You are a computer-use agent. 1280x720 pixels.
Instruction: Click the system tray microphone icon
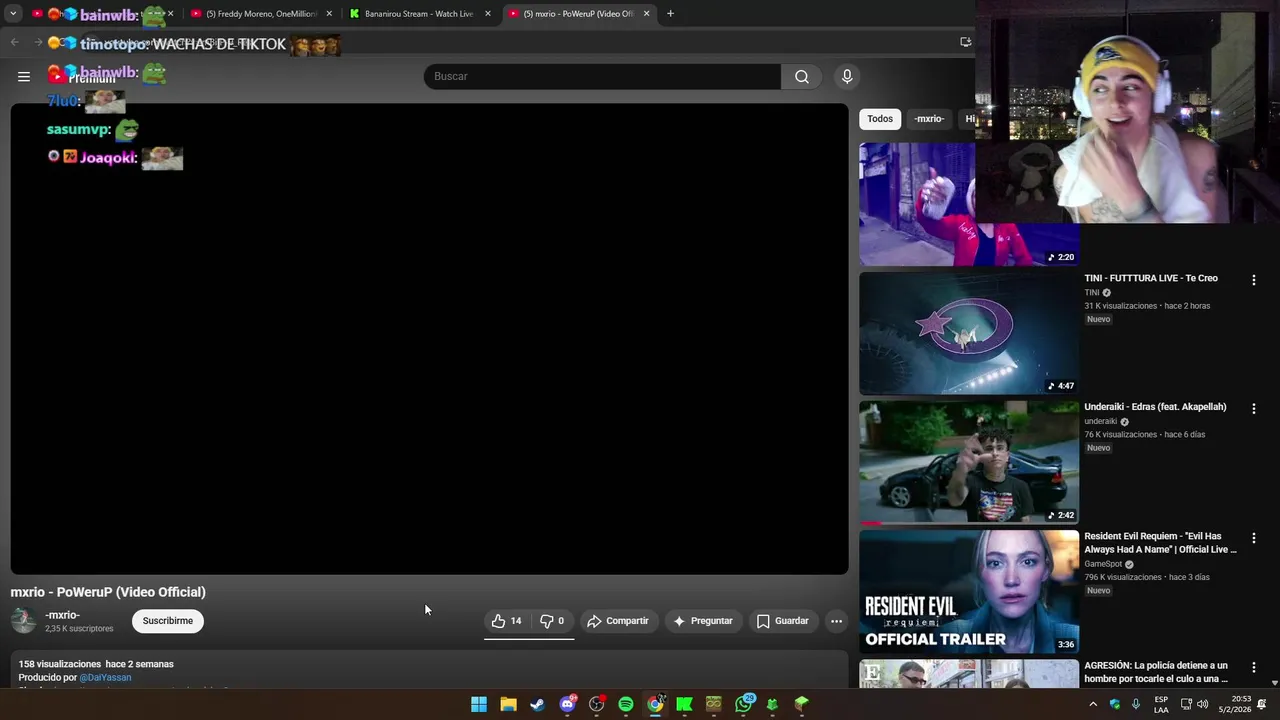tap(1136, 704)
